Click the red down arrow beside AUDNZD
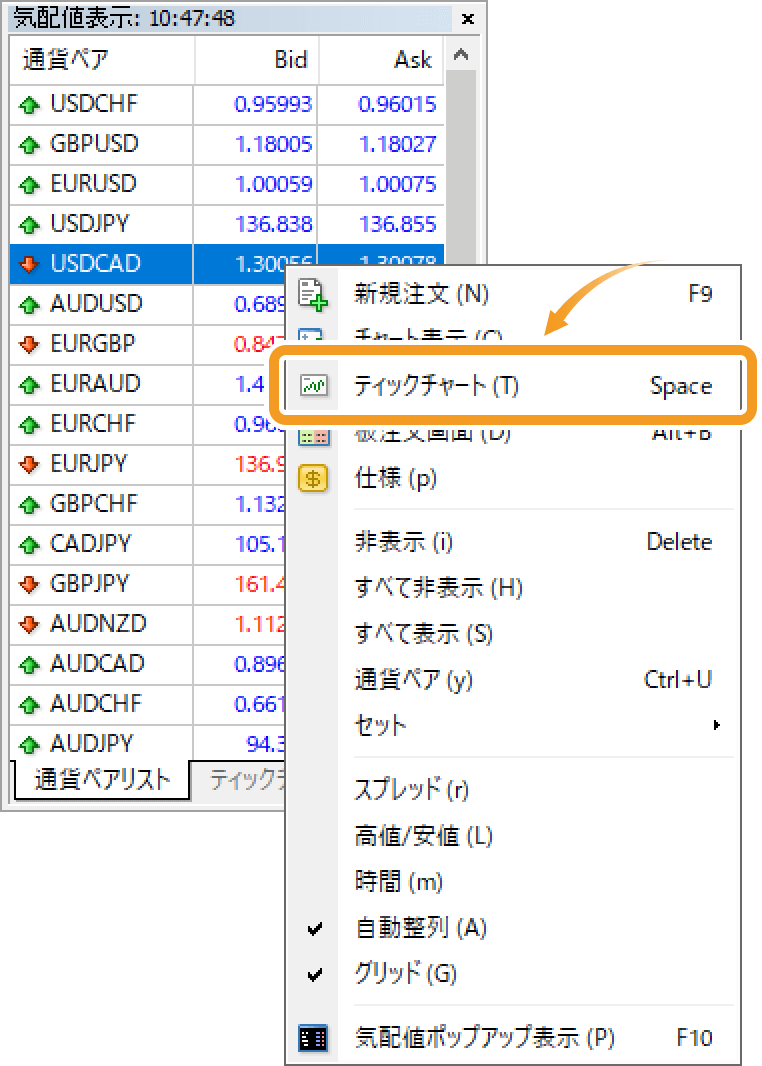762x1066 pixels. tap(29, 625)
